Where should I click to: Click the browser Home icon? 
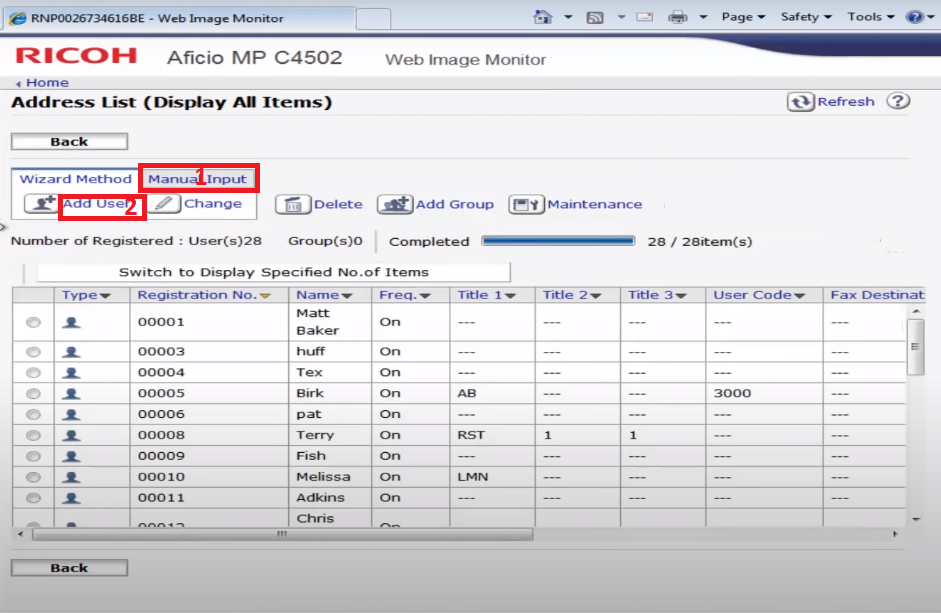coord(543,17)
